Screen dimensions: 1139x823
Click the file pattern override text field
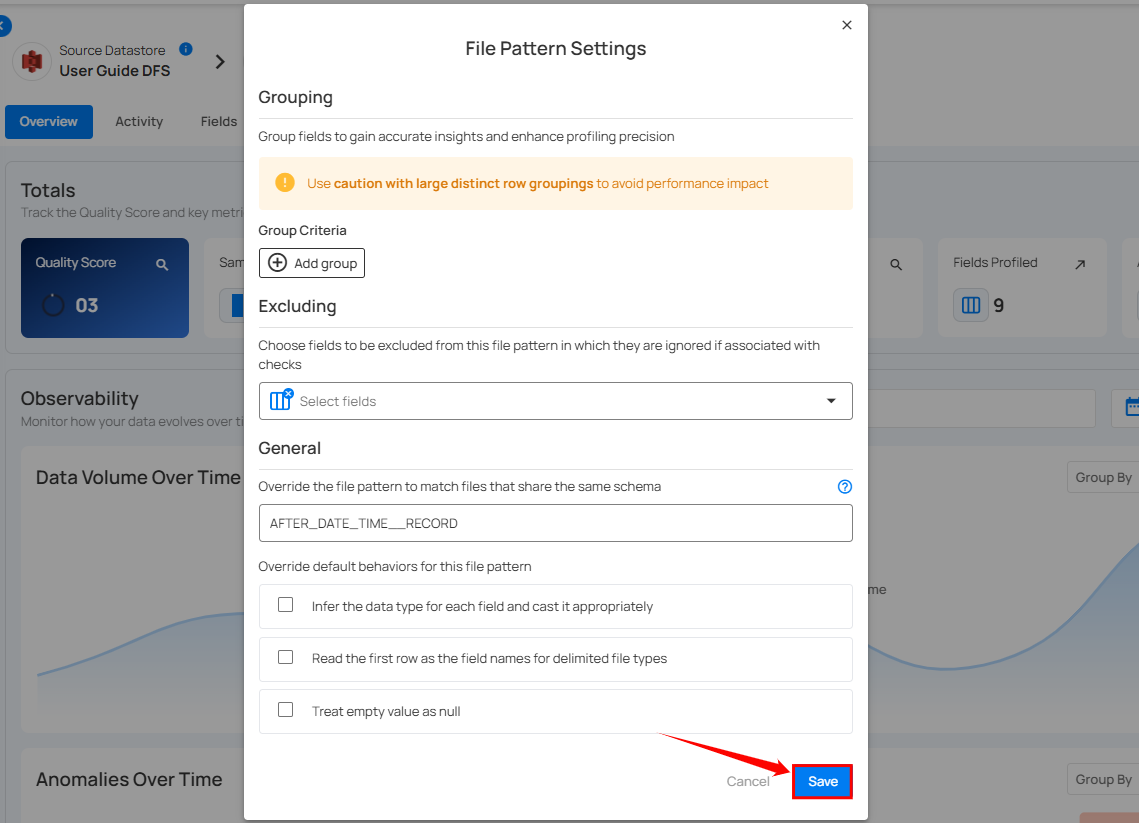pos(555,523)
